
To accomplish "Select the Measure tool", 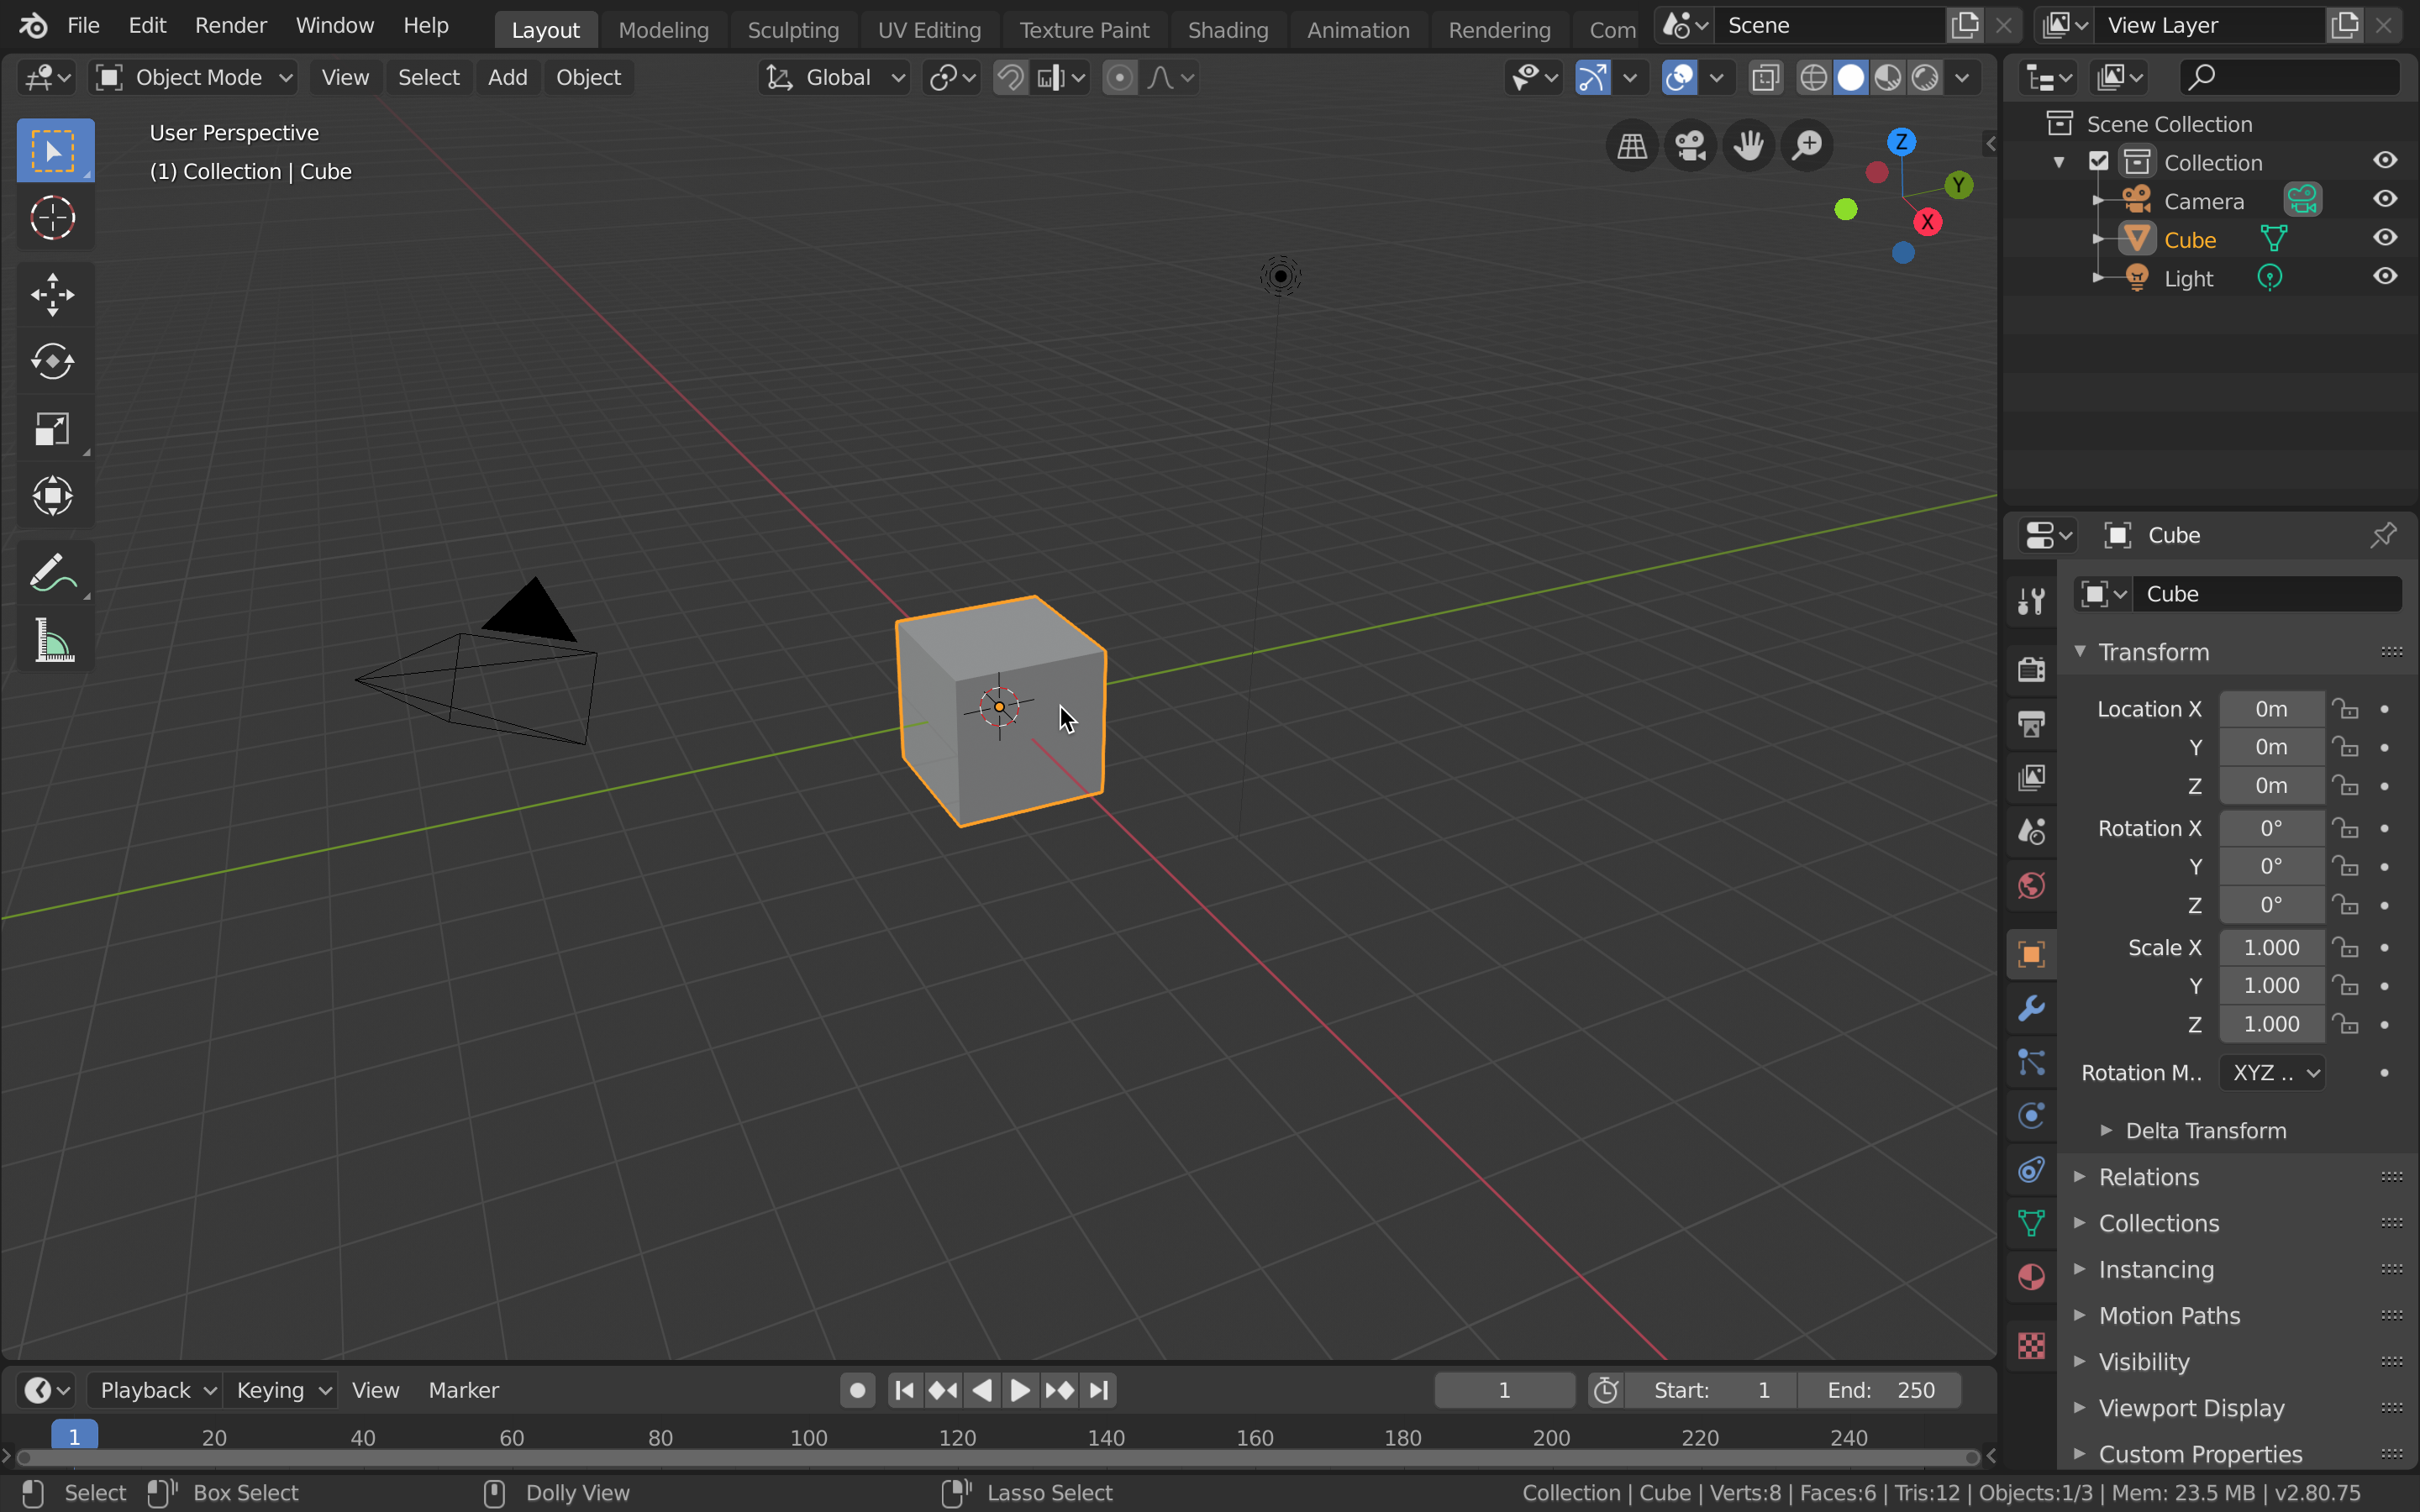I will coord(53,640).
